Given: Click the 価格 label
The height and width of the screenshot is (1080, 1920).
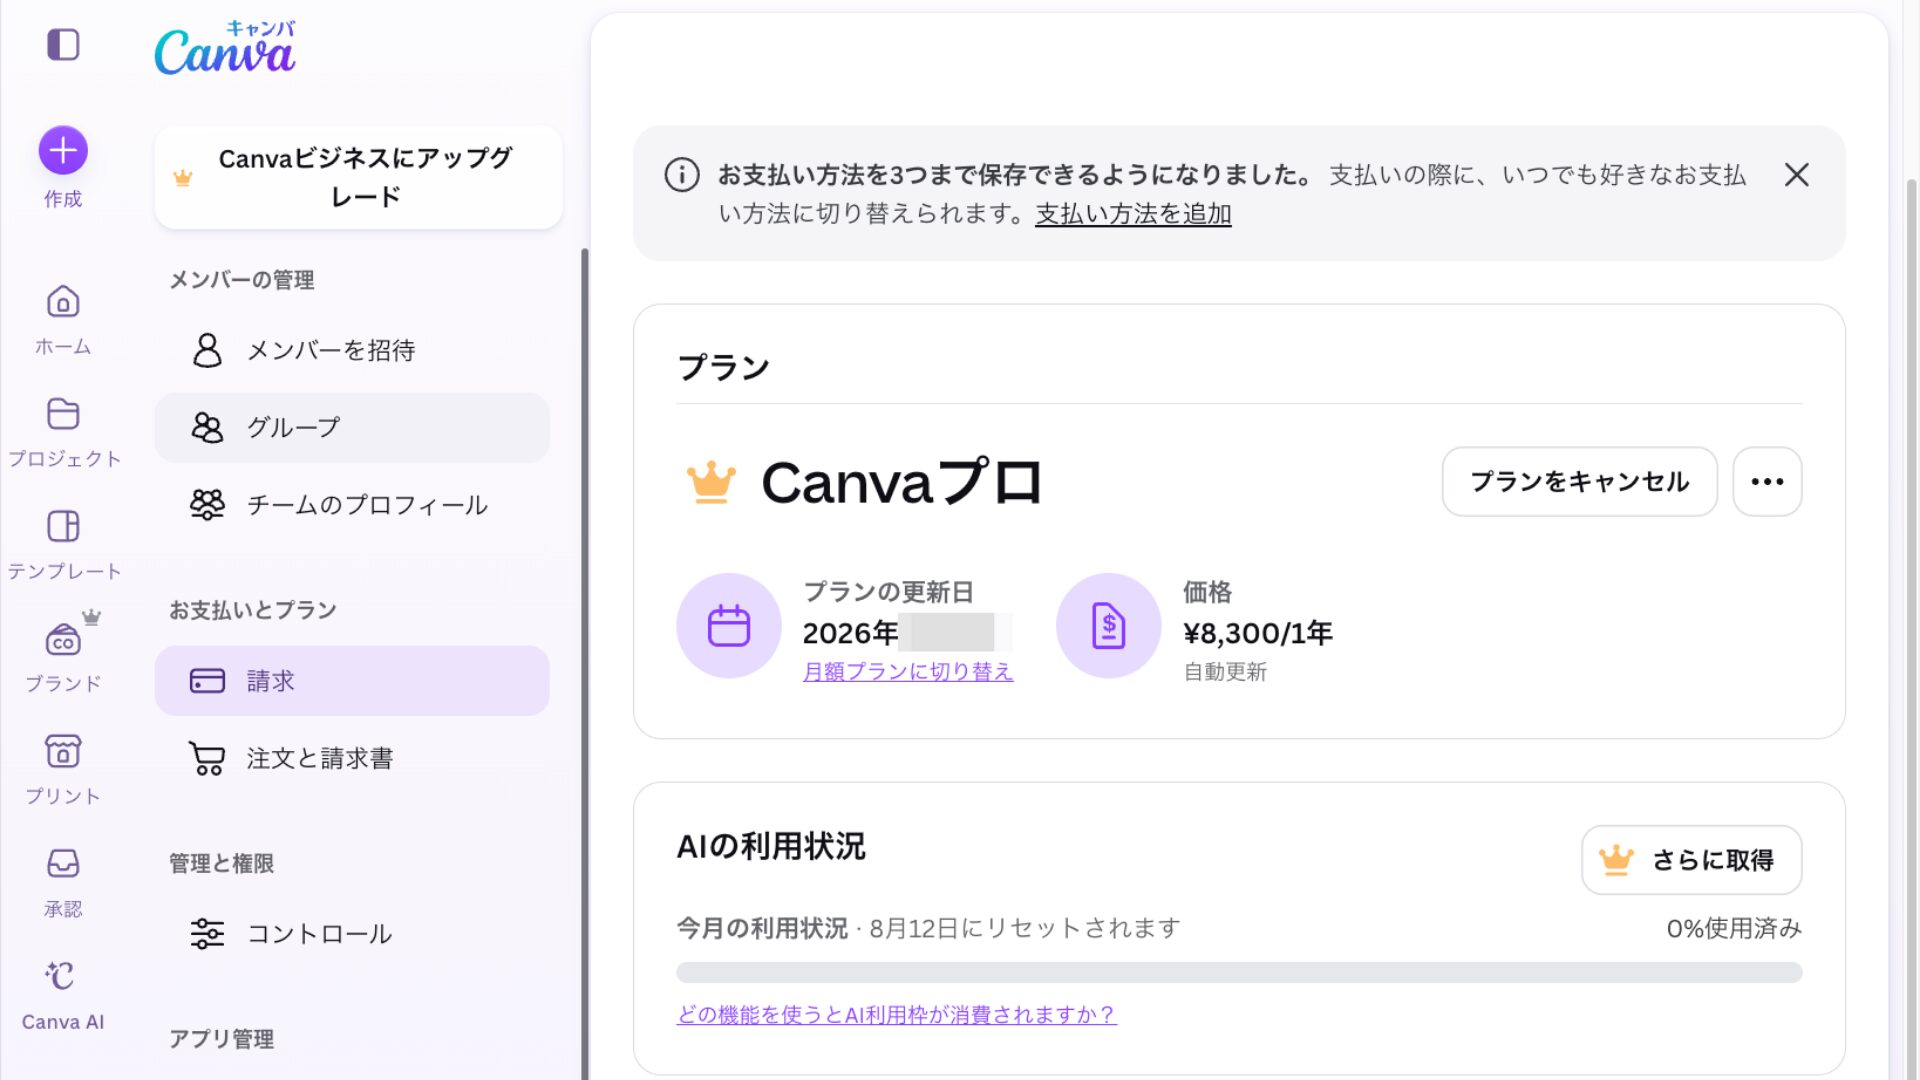Looking at the screenshot, I should [1207, 592].
